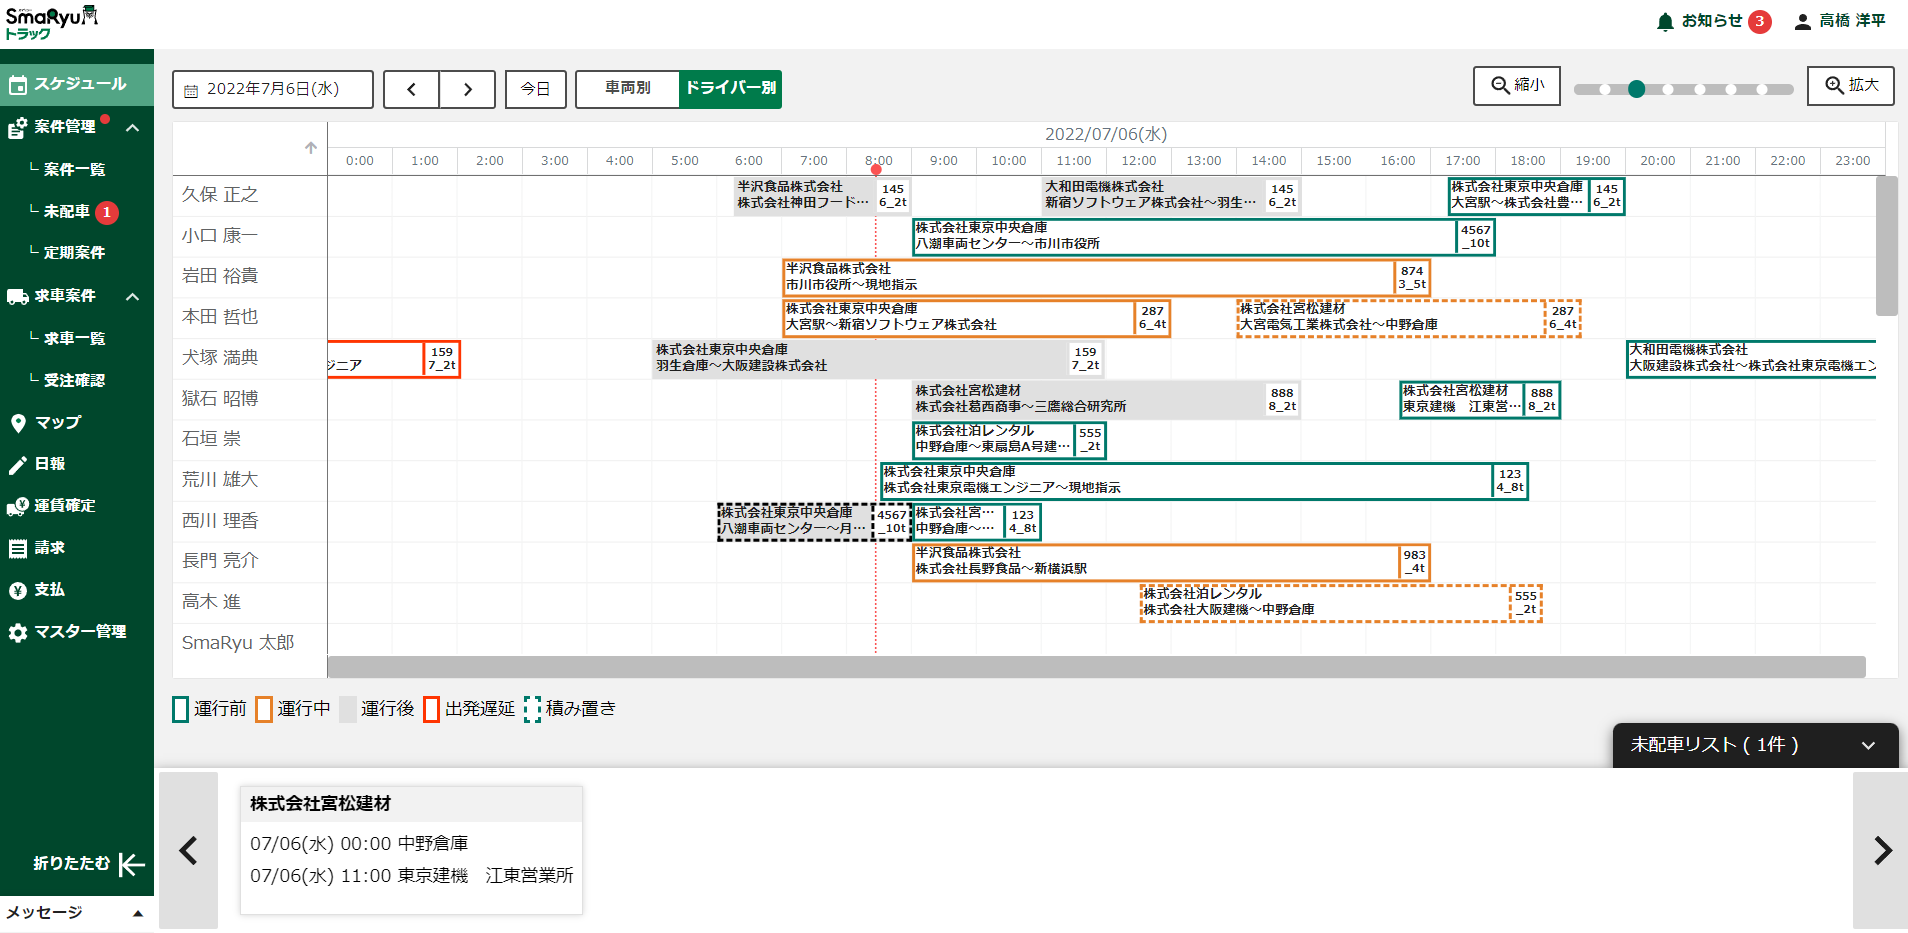Open 案件一覧 in the sidebar
The image size is (1908, 933).
[74, 169]
